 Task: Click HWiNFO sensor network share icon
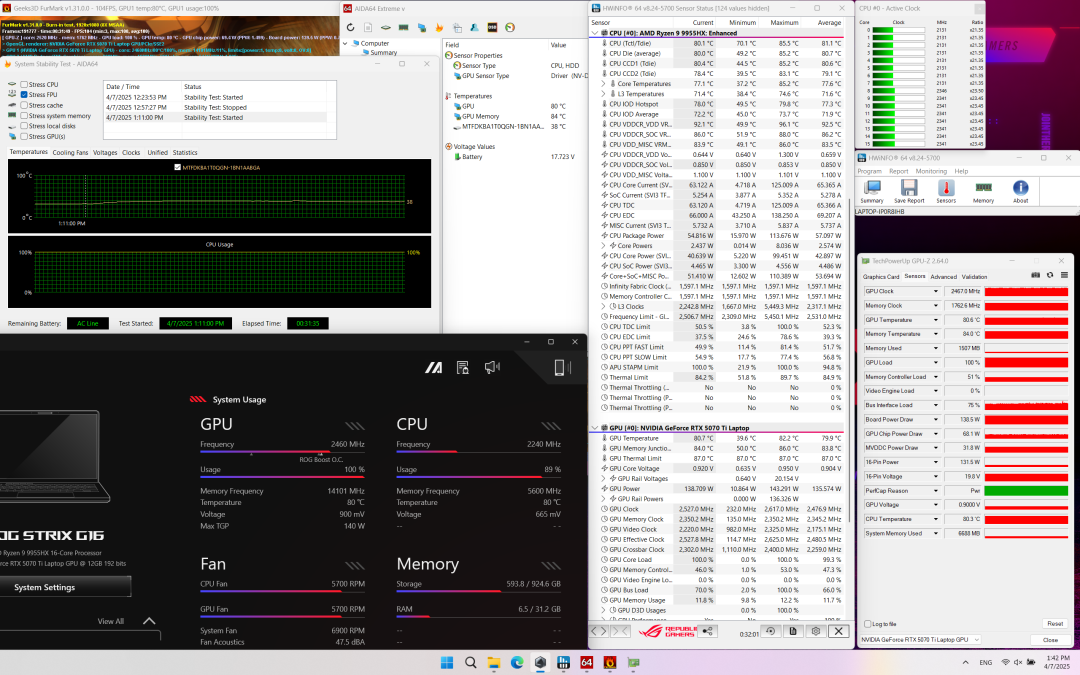point(707,631)
